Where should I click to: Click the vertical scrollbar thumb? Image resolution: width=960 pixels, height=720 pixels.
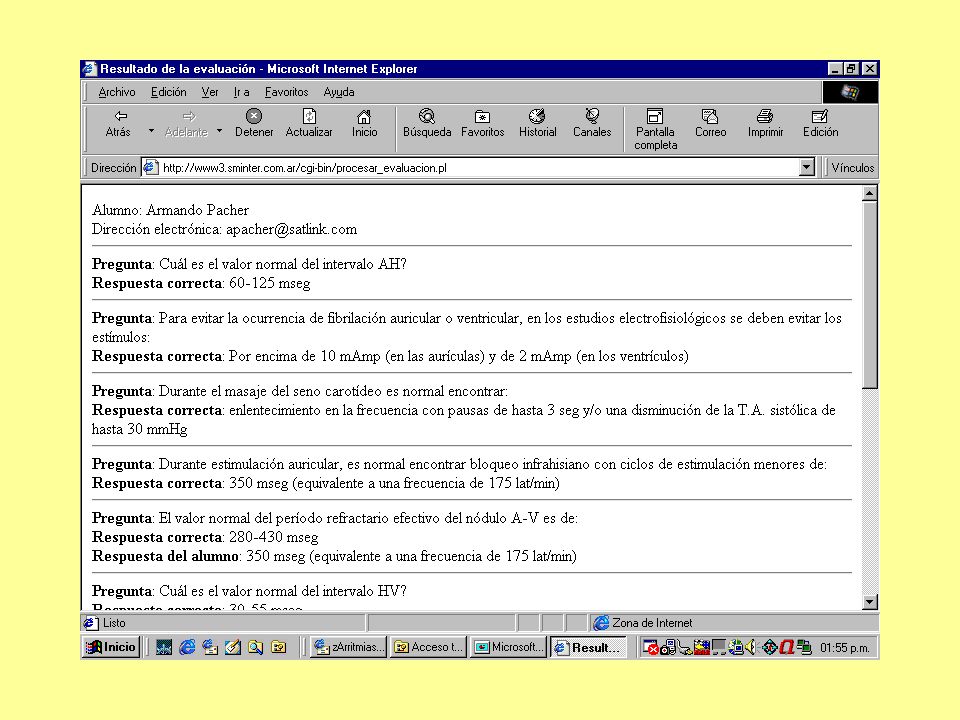coord(869,295)
